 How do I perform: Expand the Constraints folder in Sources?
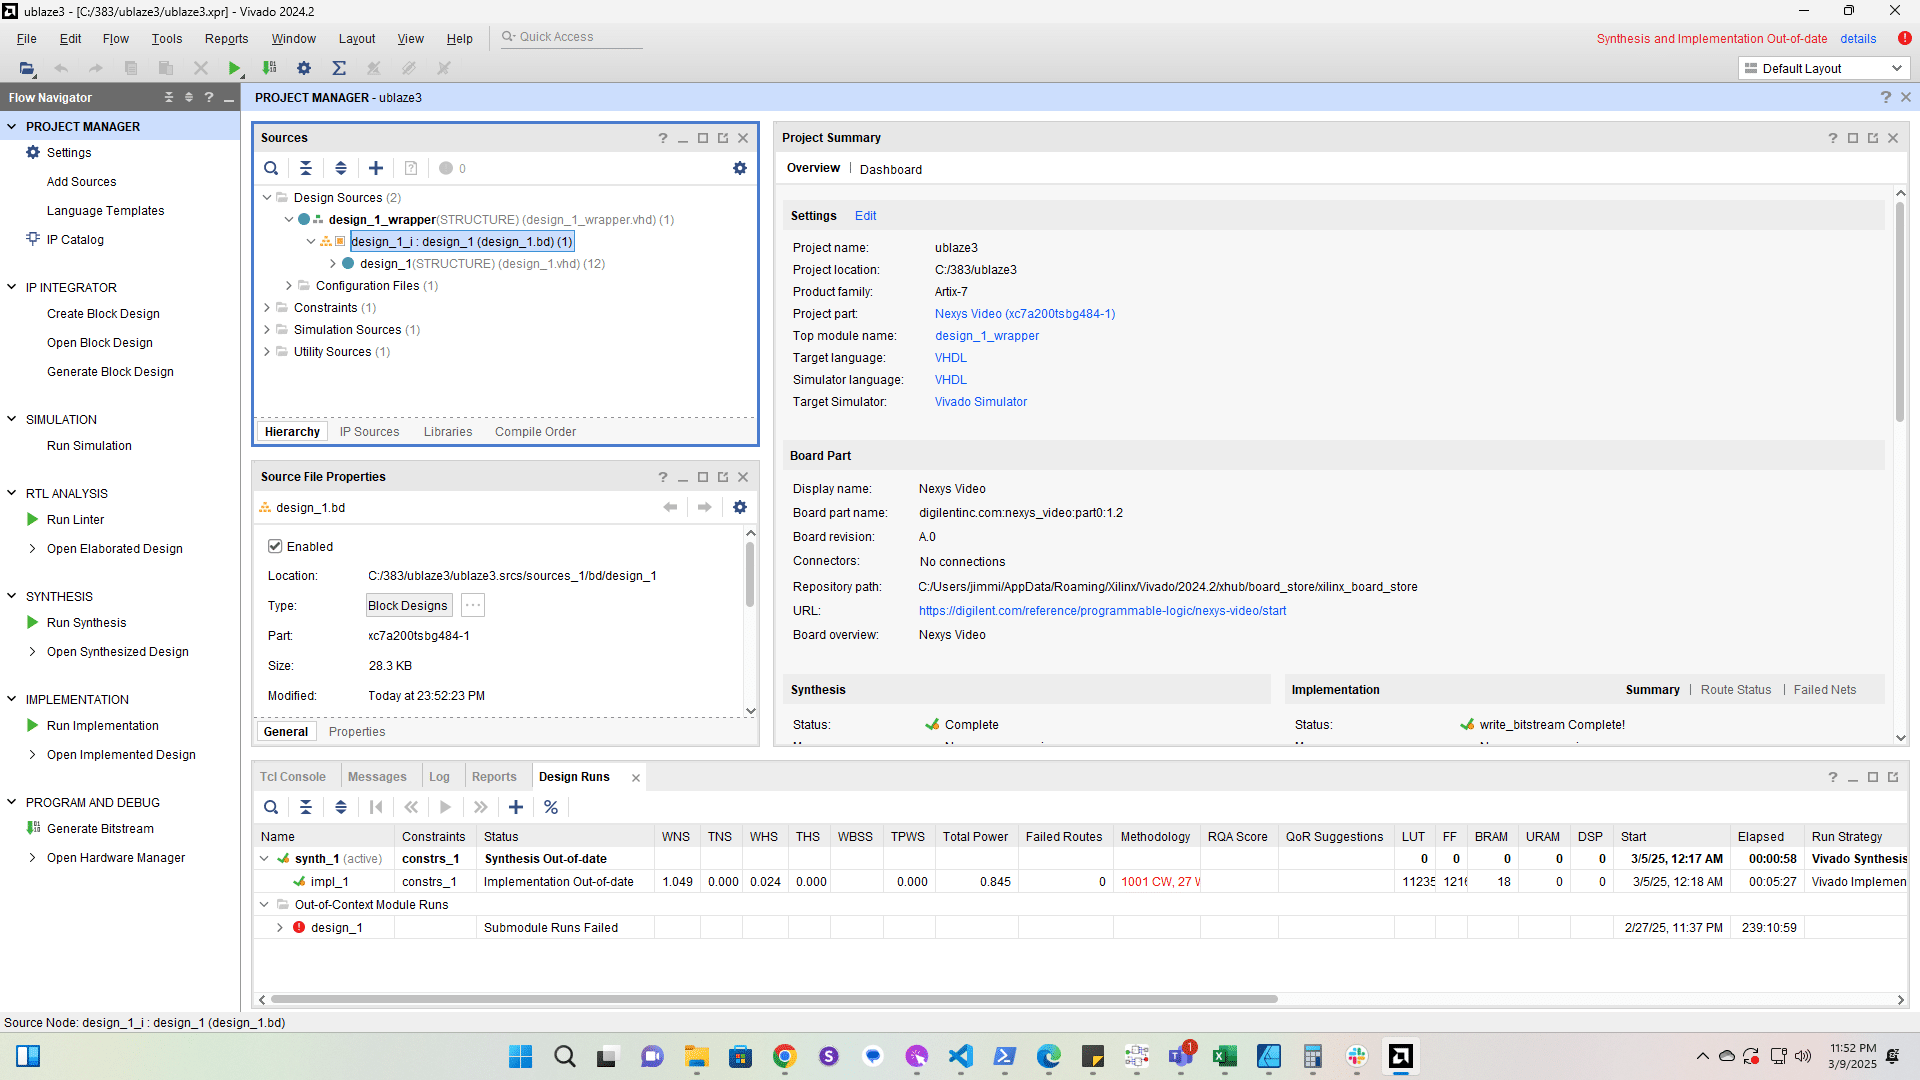(267, 308)
